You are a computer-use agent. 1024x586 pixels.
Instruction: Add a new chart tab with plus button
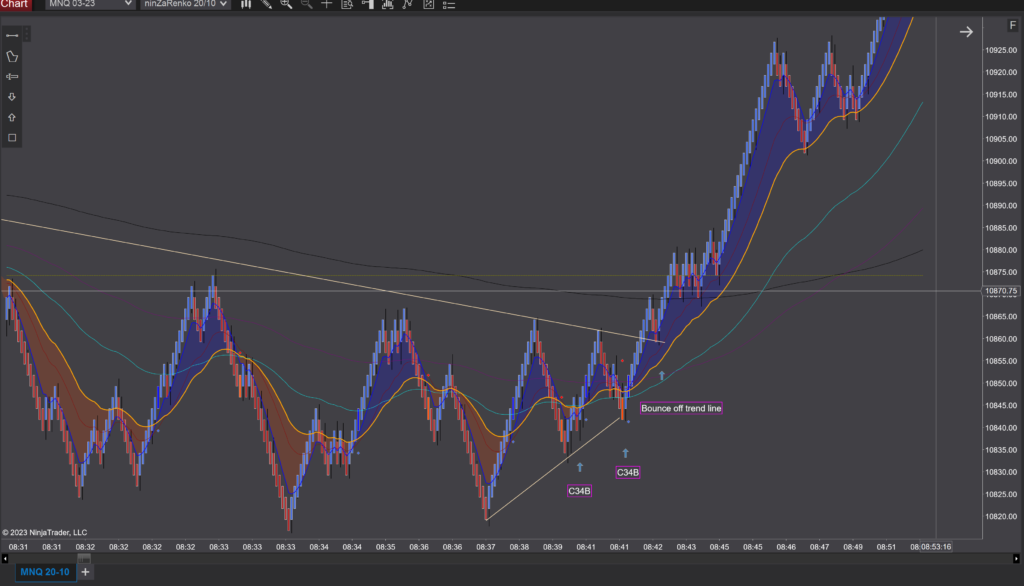pos(85,571)
